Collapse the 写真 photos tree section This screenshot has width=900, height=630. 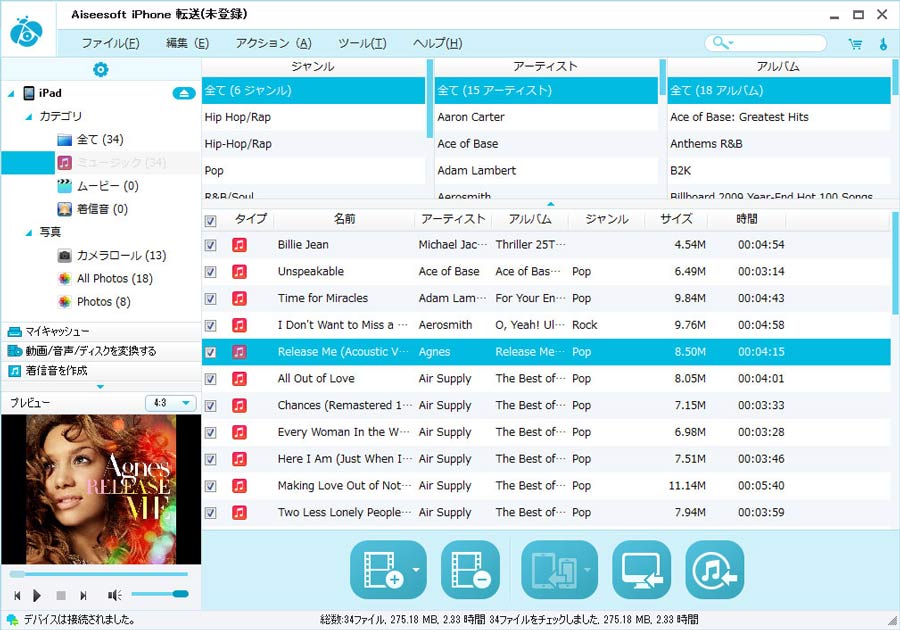pyautogui.click(x=29, y=233)
